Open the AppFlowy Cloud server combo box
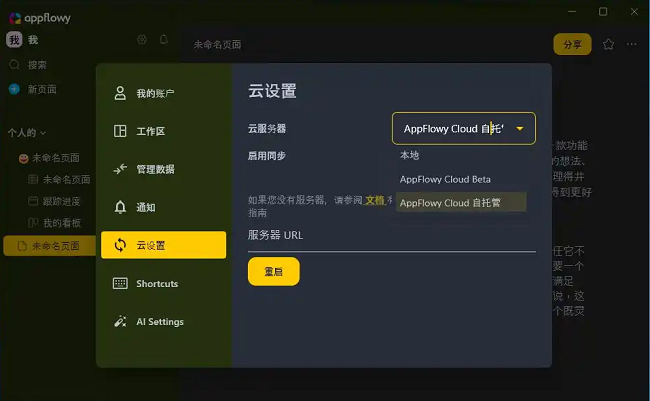650x401 pixels. [x=463, y=129]
